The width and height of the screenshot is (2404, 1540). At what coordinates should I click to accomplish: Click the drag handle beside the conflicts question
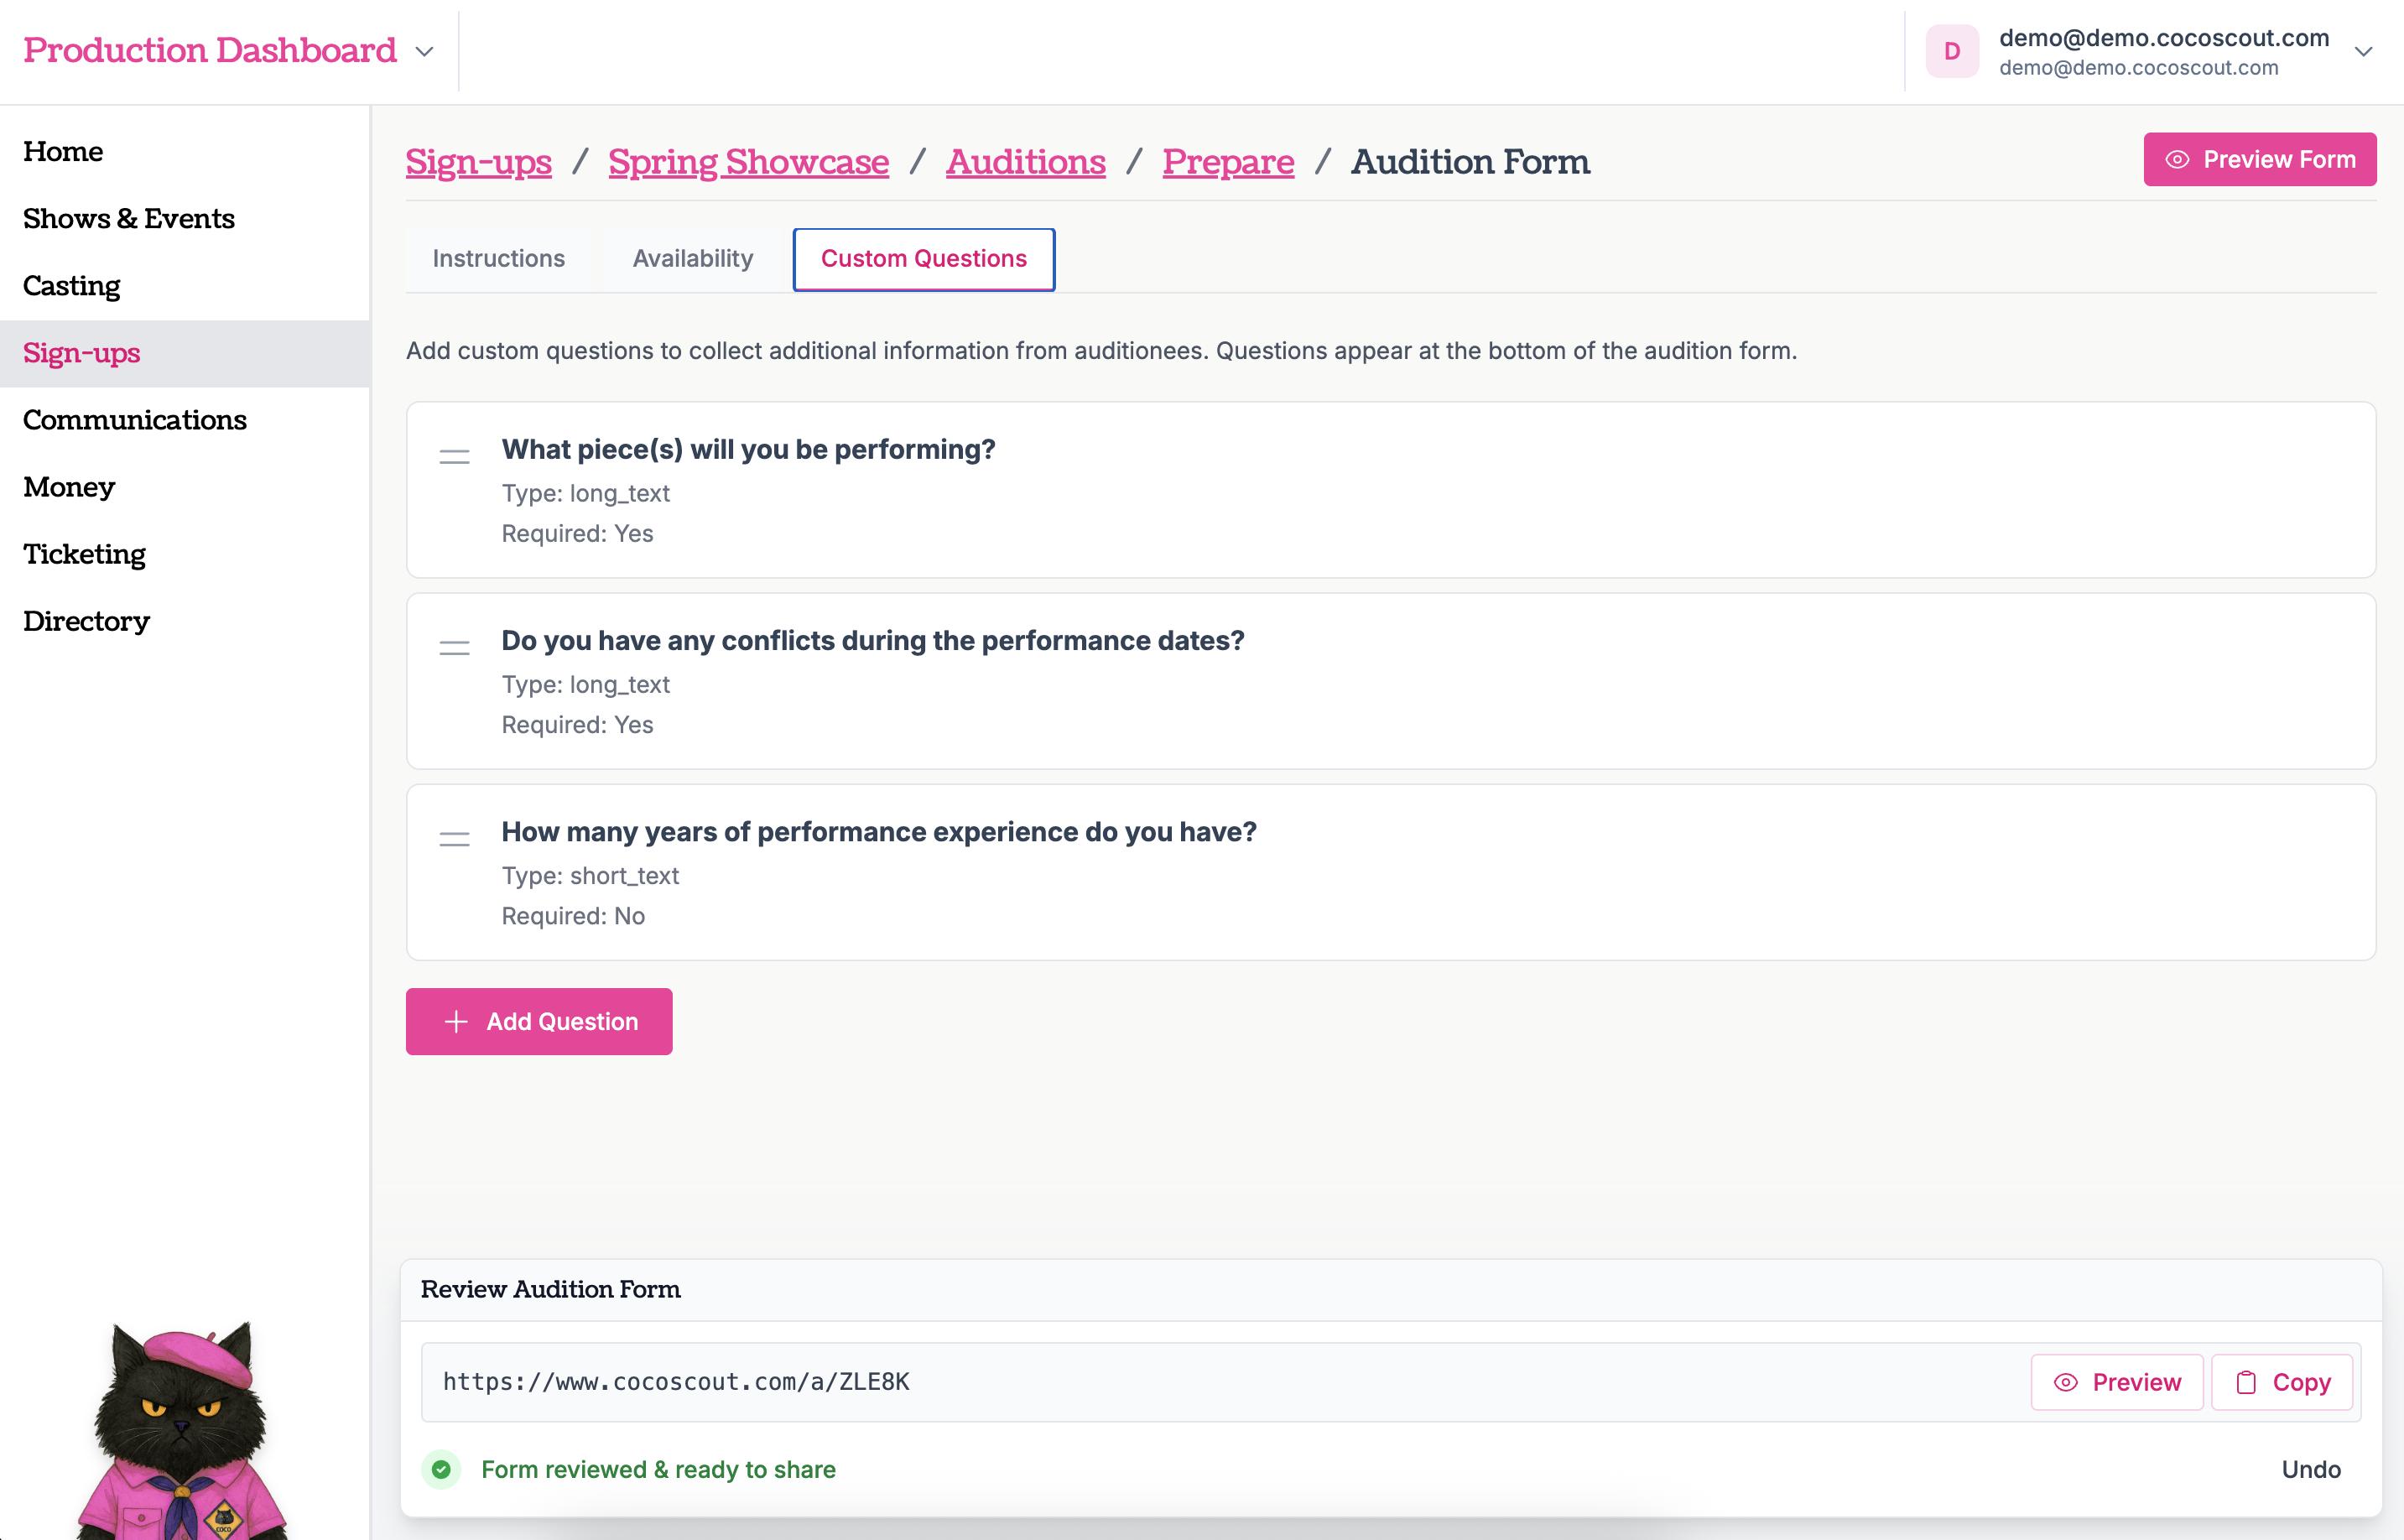point(453,647)
